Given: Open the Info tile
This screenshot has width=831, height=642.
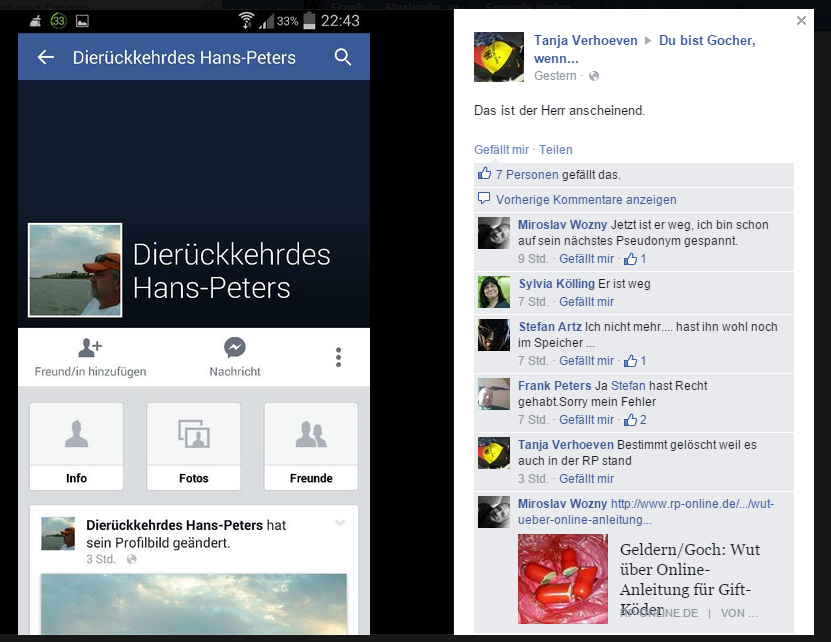Looking at the screenshot, I should (x=76, y=446).
